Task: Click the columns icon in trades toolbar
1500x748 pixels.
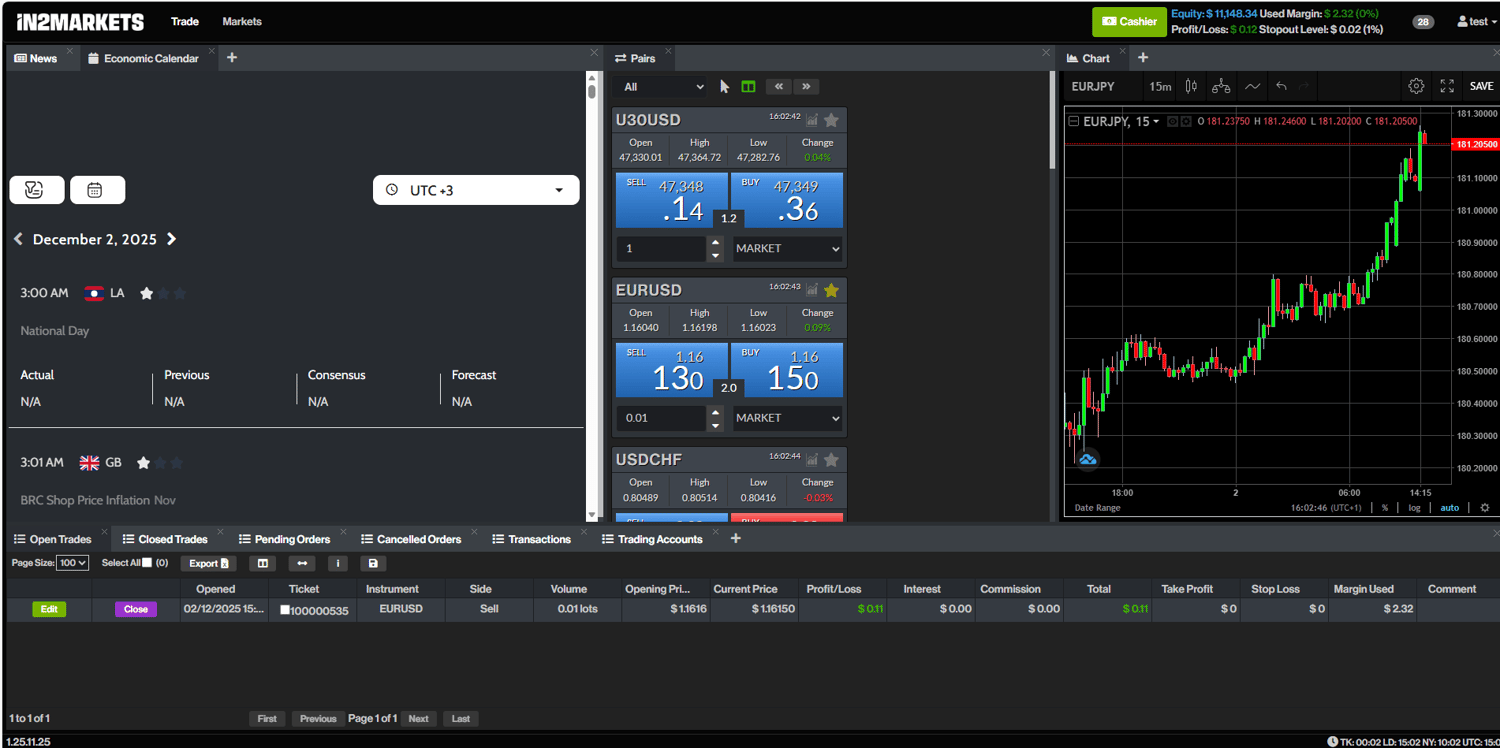Action: click(262, 563)
